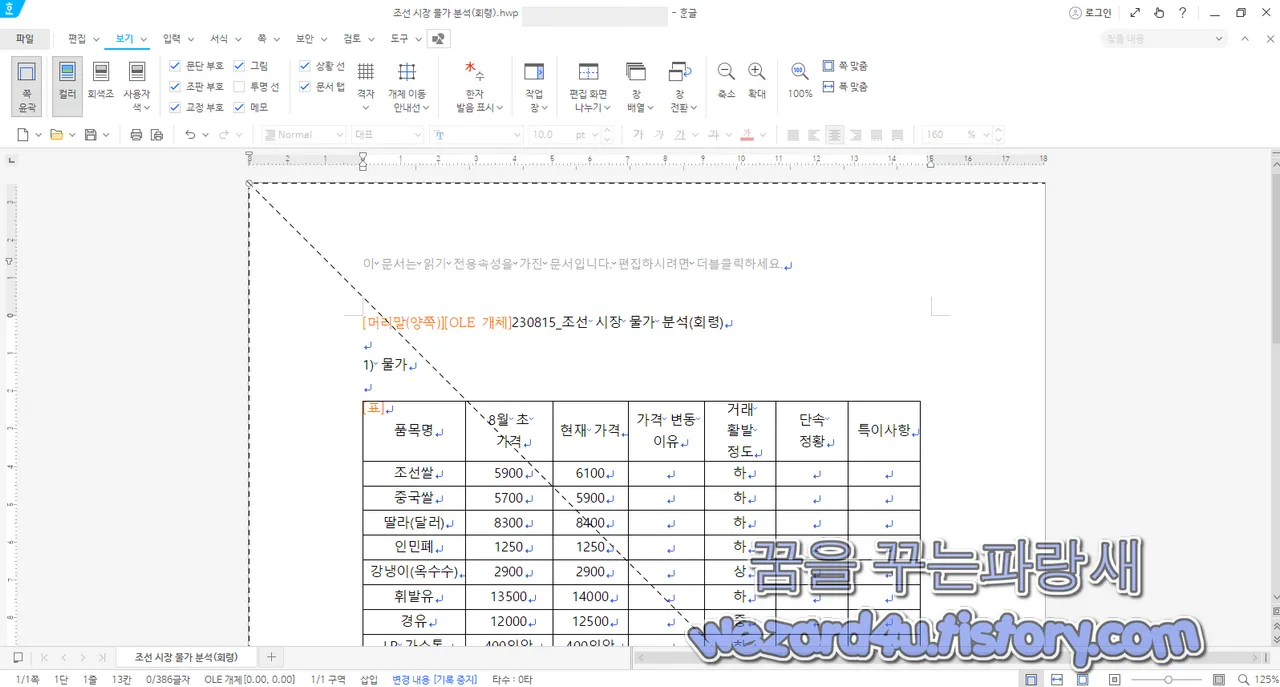This screenshot has width=1280, height=687.
Task: Click the right align icon
Action: (856, 134)
